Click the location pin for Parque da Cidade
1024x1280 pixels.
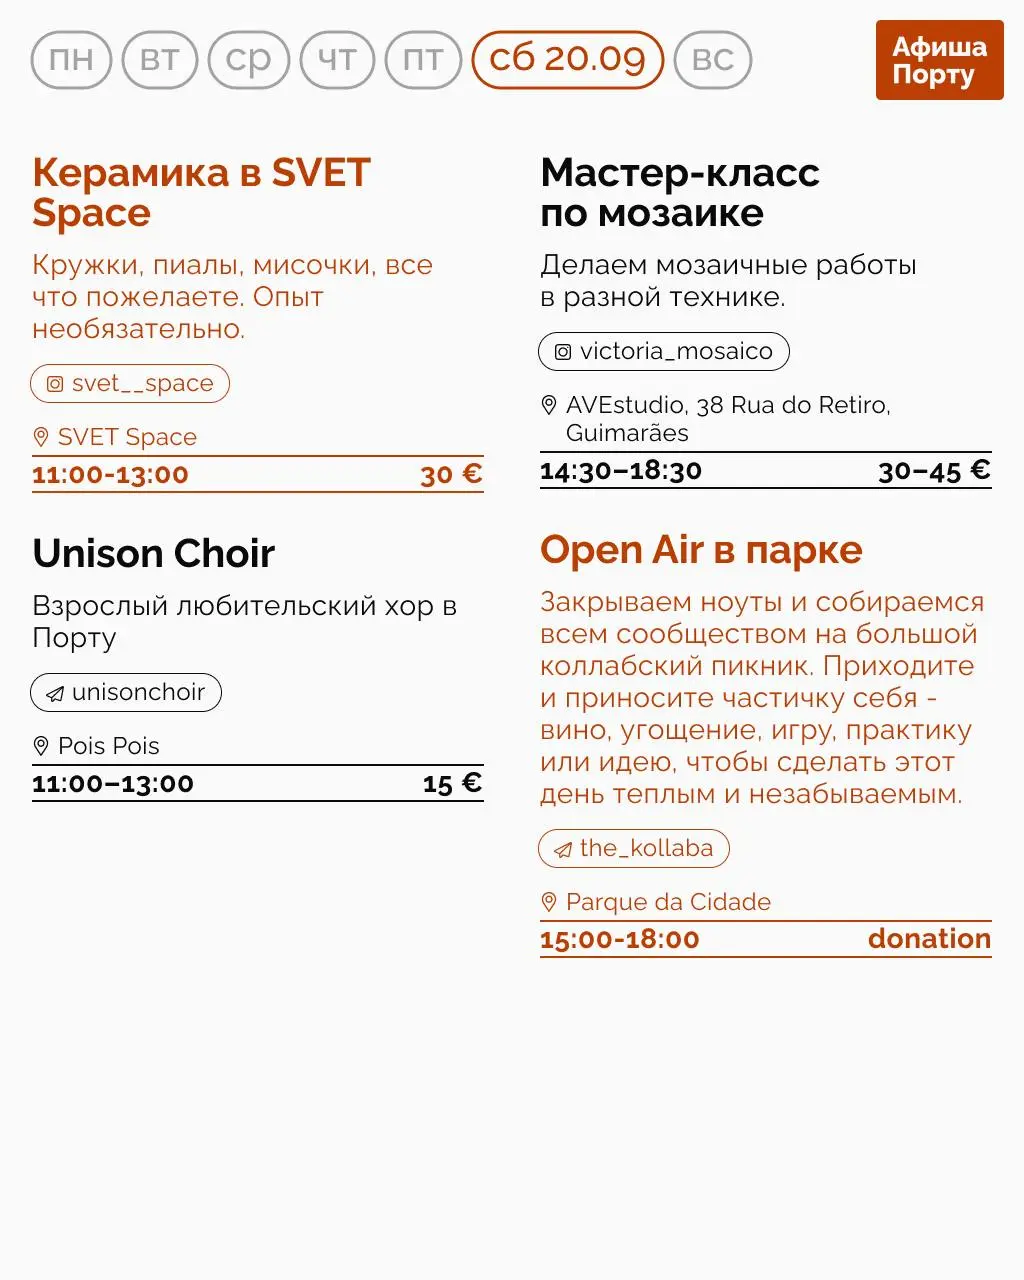(549, 901)
